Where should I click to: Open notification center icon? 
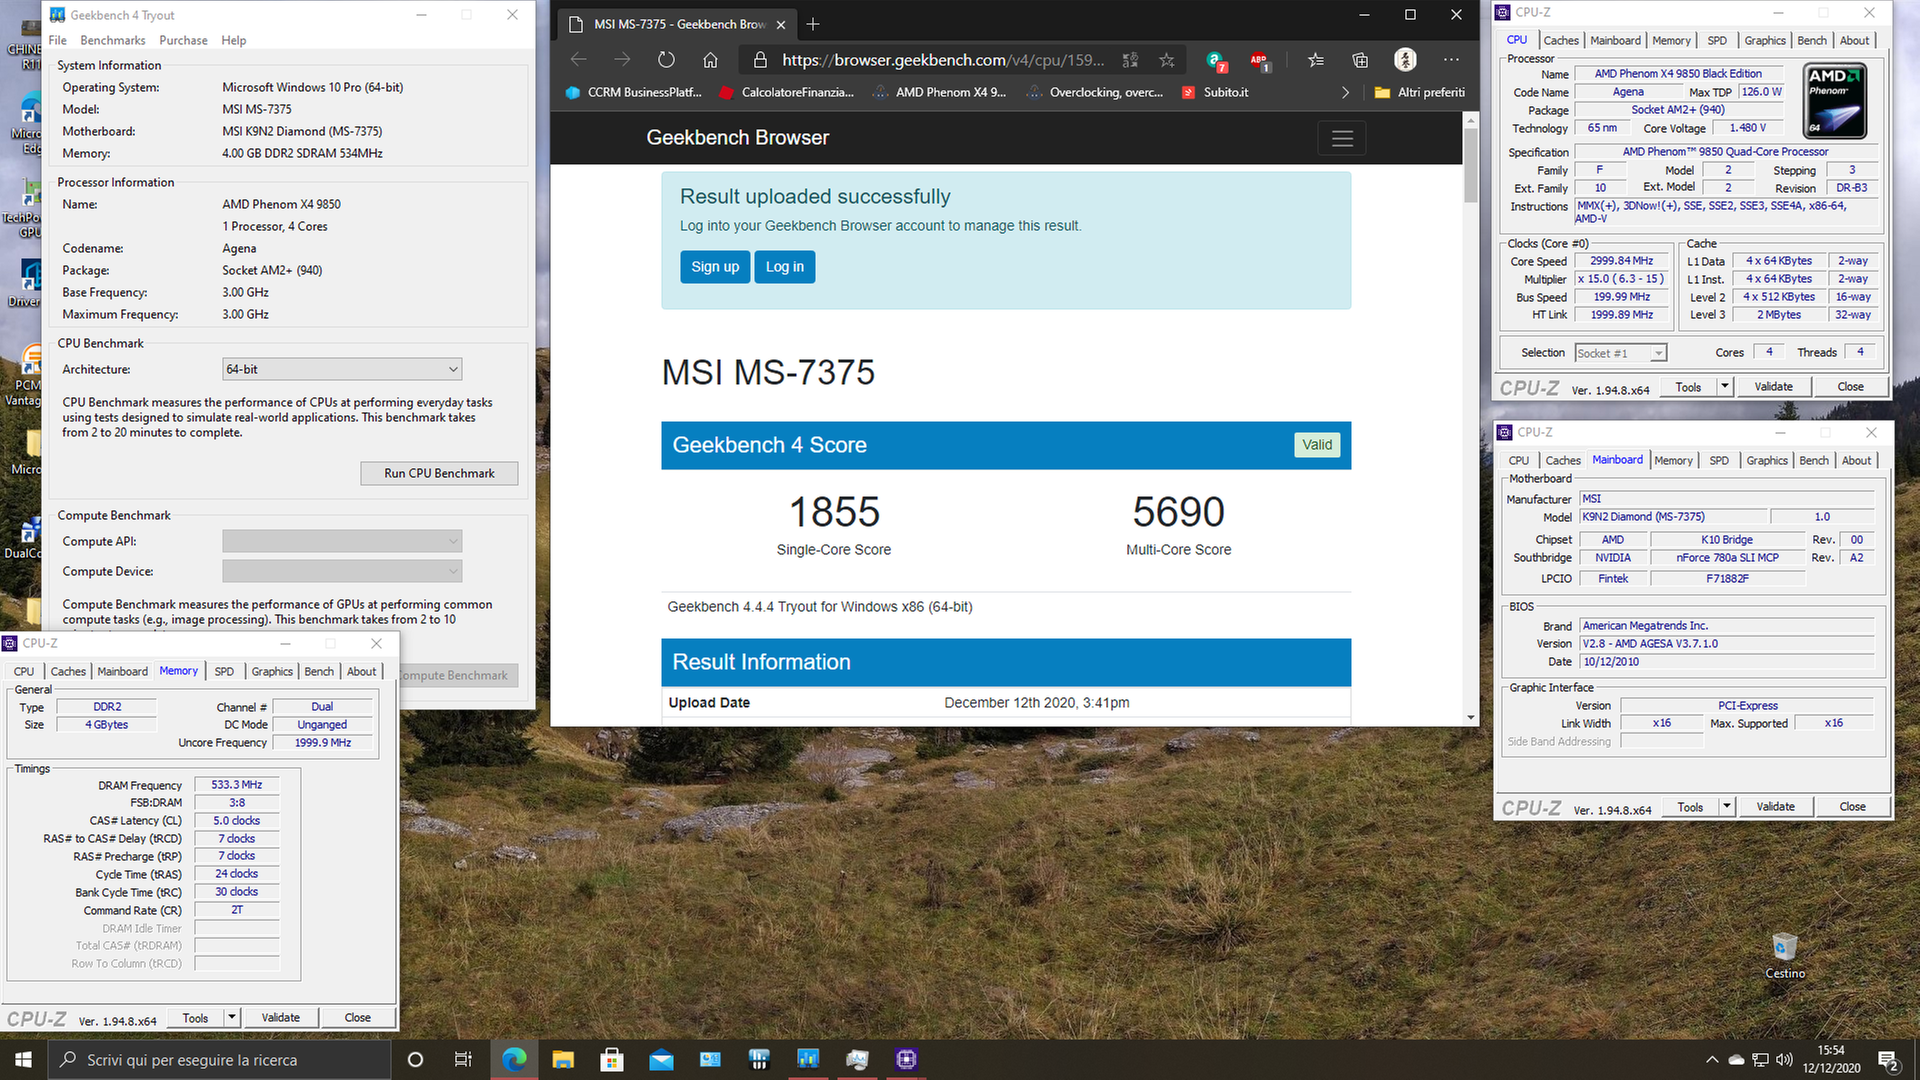coord(1888,1059)
